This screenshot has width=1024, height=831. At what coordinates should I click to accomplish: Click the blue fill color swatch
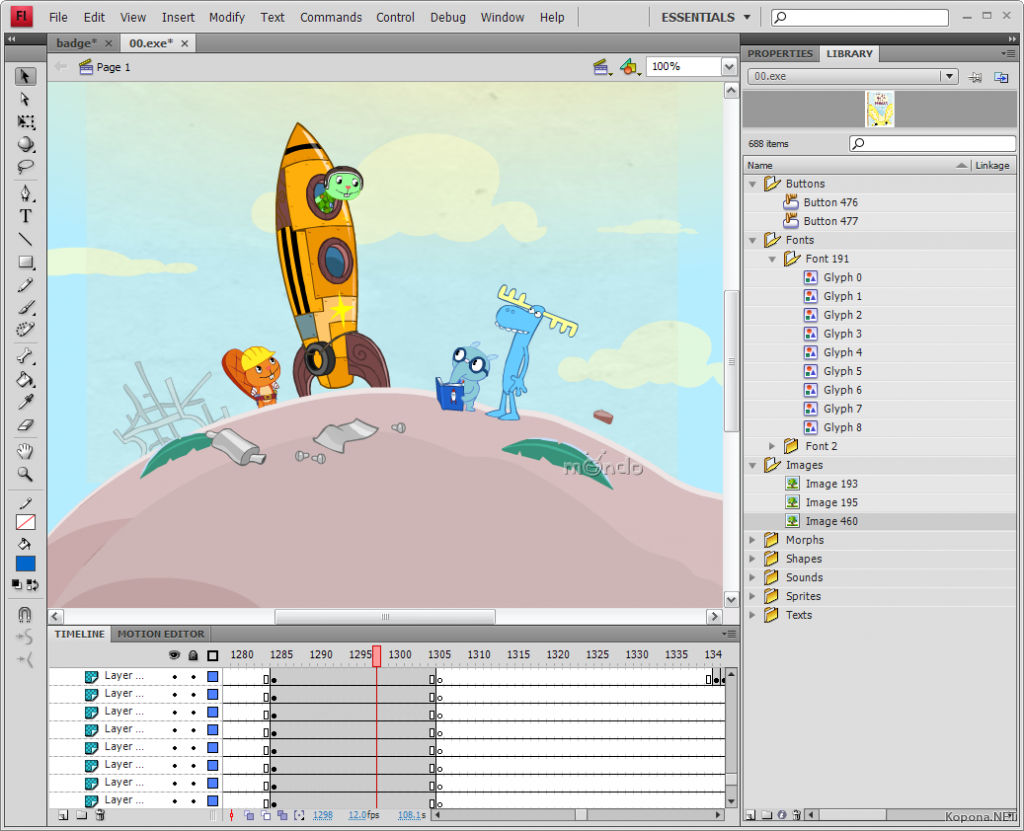pos(26,564)
